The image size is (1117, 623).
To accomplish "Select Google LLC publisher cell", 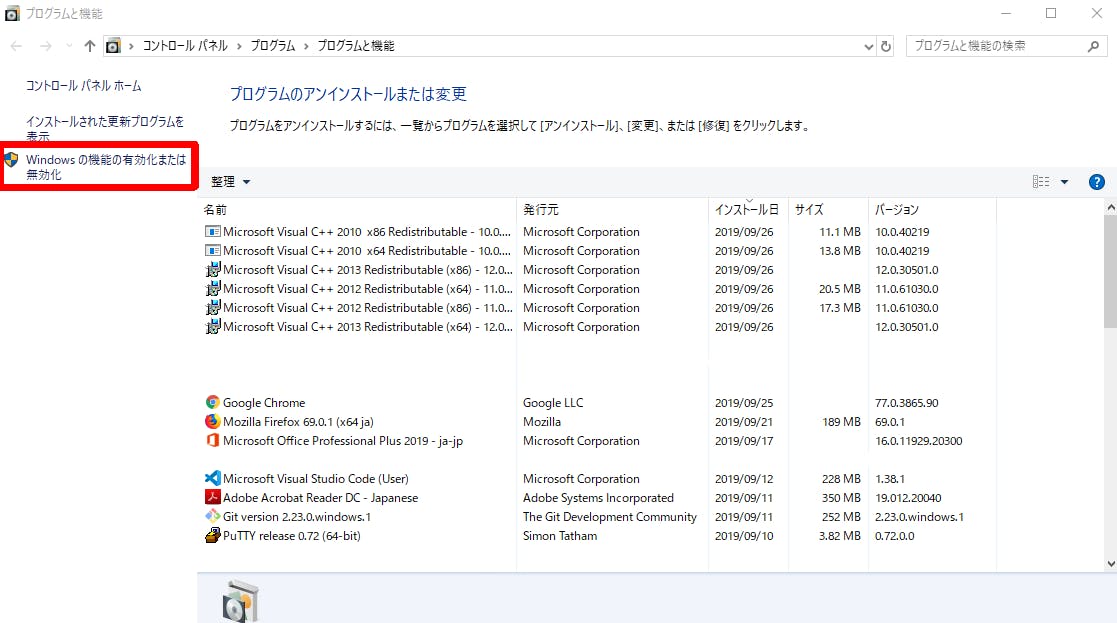I will (x=553, y=402).
